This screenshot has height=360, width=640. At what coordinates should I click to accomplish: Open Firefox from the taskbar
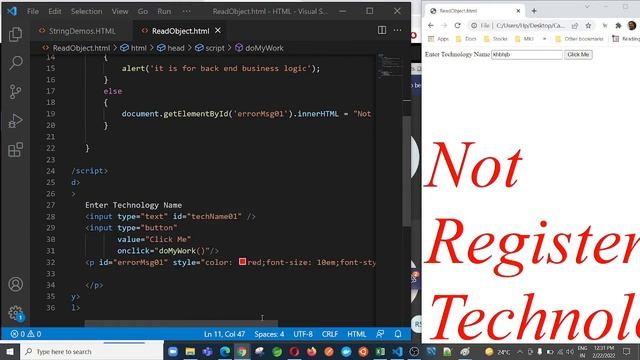[311, 351]
